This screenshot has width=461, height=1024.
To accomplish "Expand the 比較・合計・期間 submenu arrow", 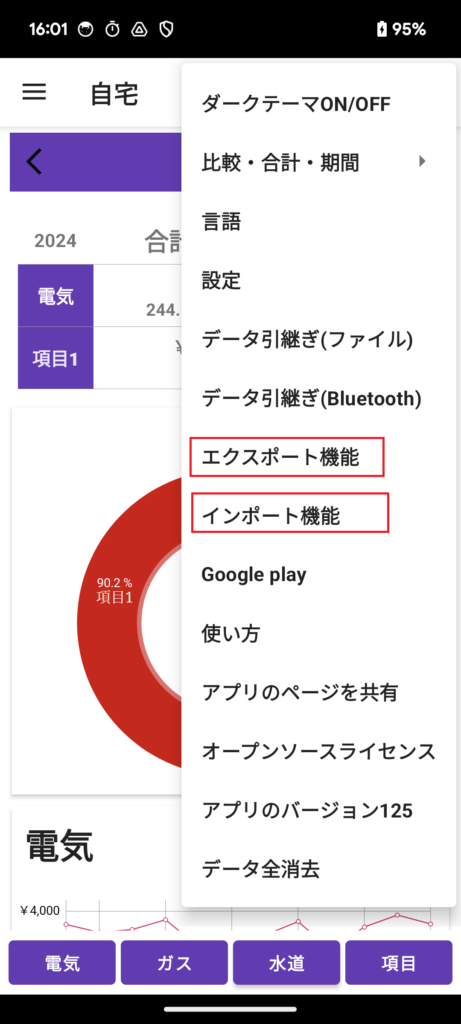I will coord(422,161).
